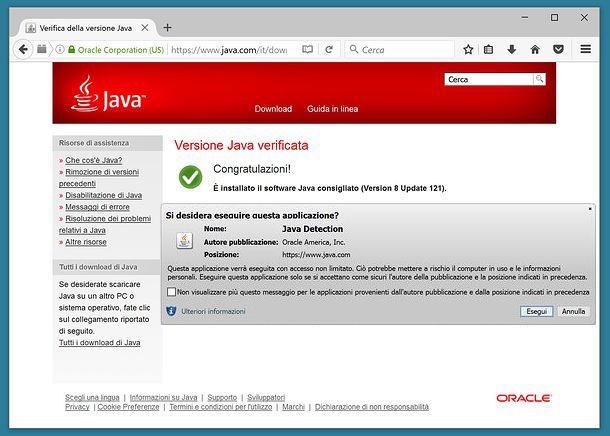Save to Pocket icon
610x436 pixels.
tap(558, 49)
